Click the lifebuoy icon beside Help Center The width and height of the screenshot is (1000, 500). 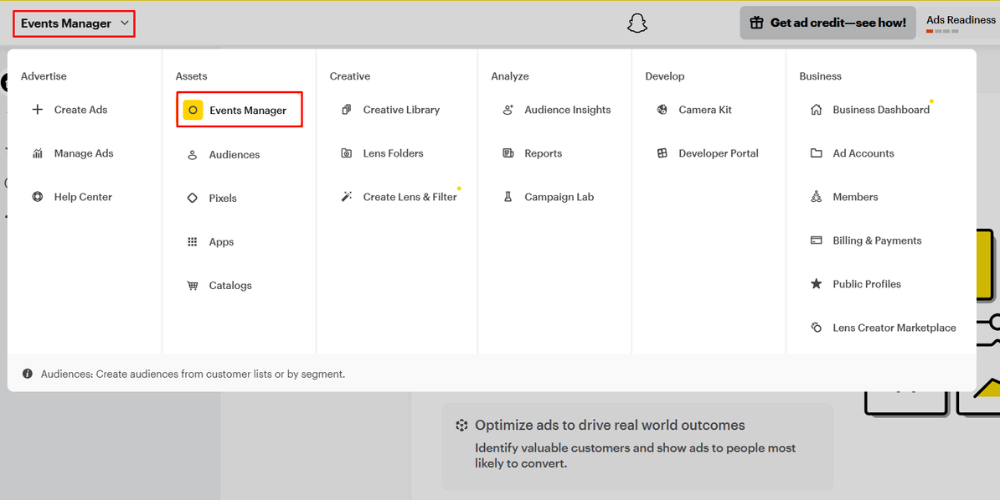(x=38, y=197)
